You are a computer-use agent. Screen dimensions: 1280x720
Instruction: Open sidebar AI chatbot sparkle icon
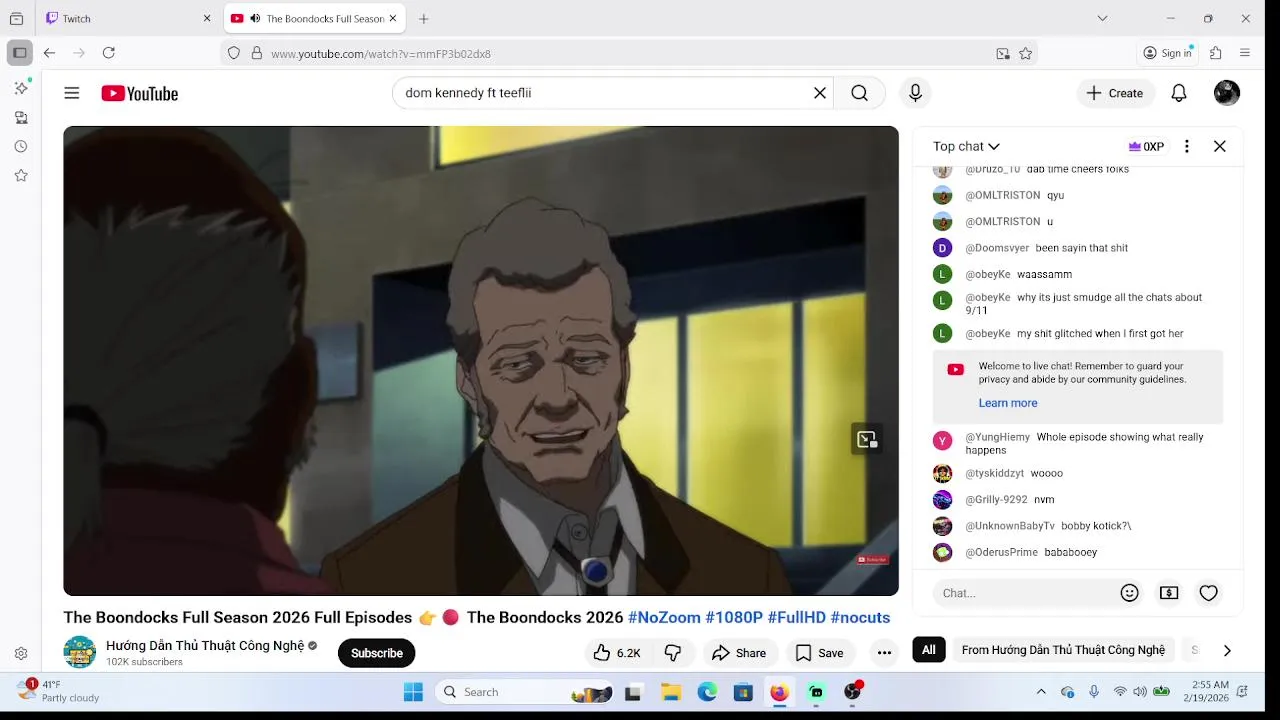(x=20, y=88)
